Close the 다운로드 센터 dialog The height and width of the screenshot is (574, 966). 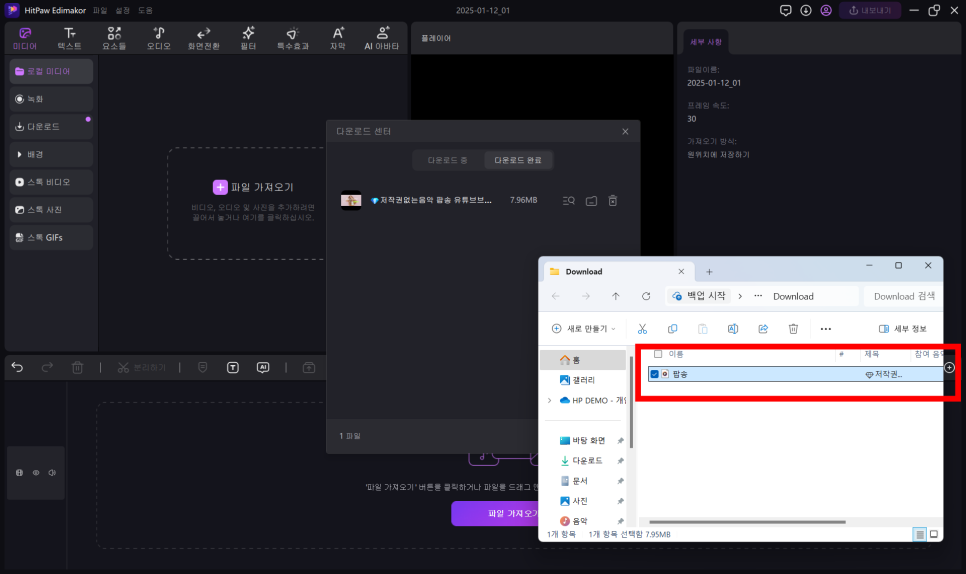[625, 132]
